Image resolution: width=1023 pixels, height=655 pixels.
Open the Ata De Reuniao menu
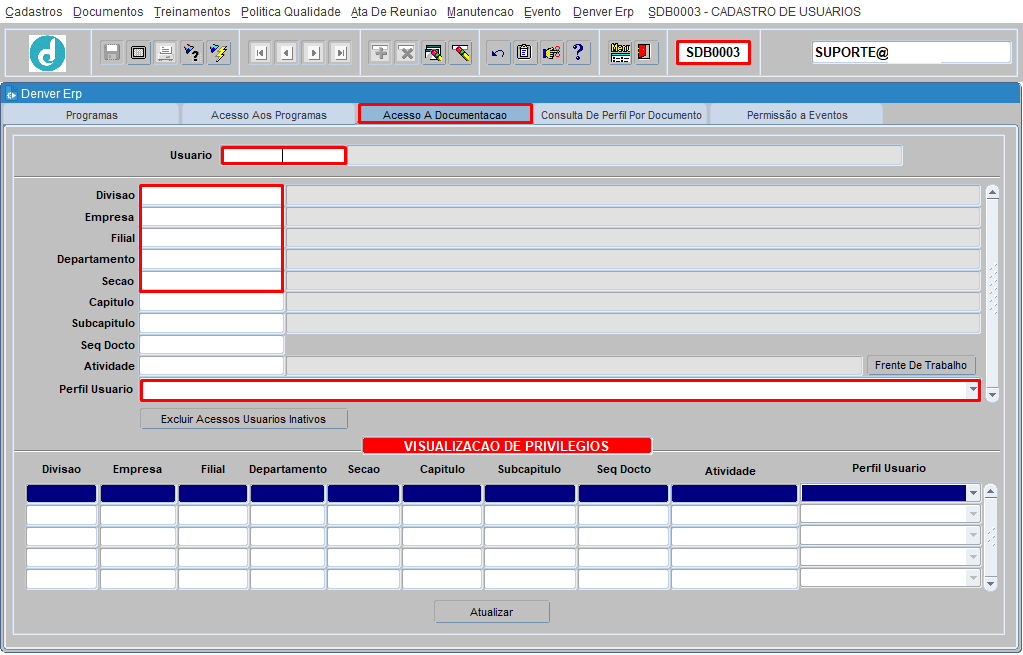pyautogui.click(x=393, y=12)
